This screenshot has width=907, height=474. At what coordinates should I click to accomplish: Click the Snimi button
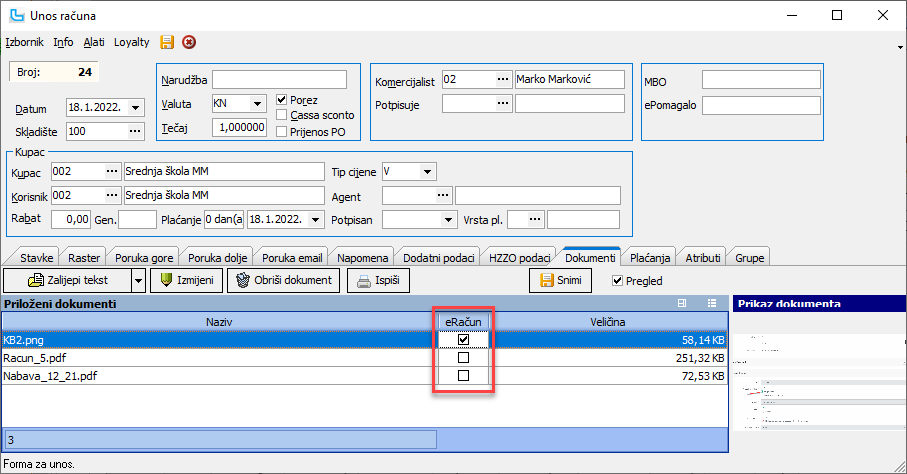tap(561, 280)
